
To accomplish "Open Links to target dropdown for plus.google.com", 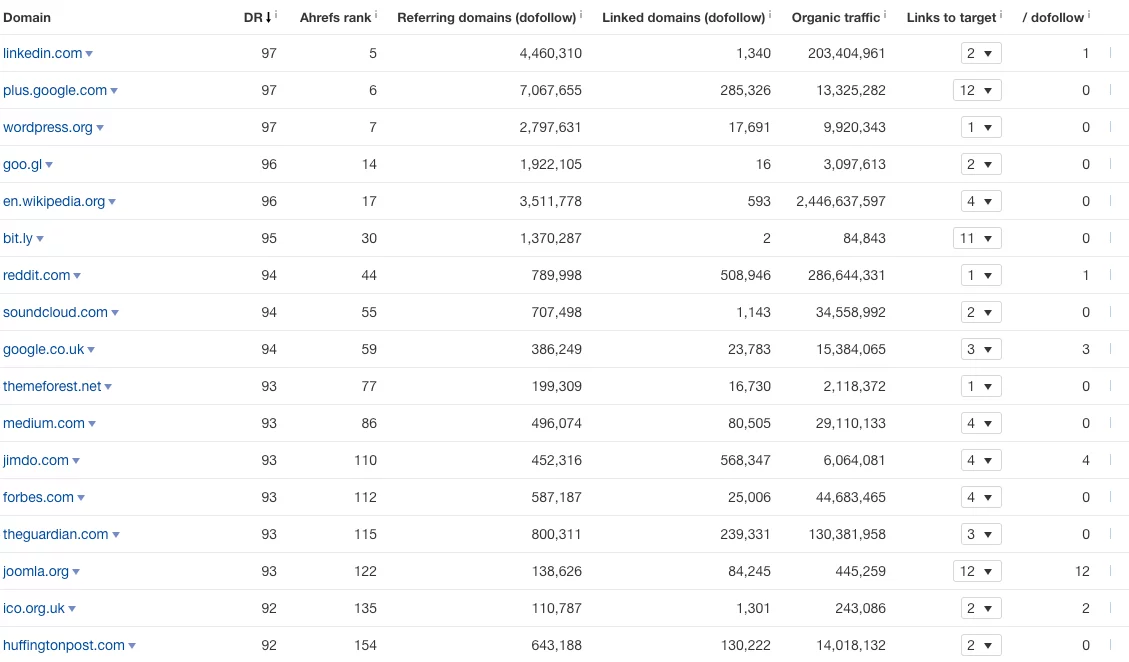I will tap(977, 91).
